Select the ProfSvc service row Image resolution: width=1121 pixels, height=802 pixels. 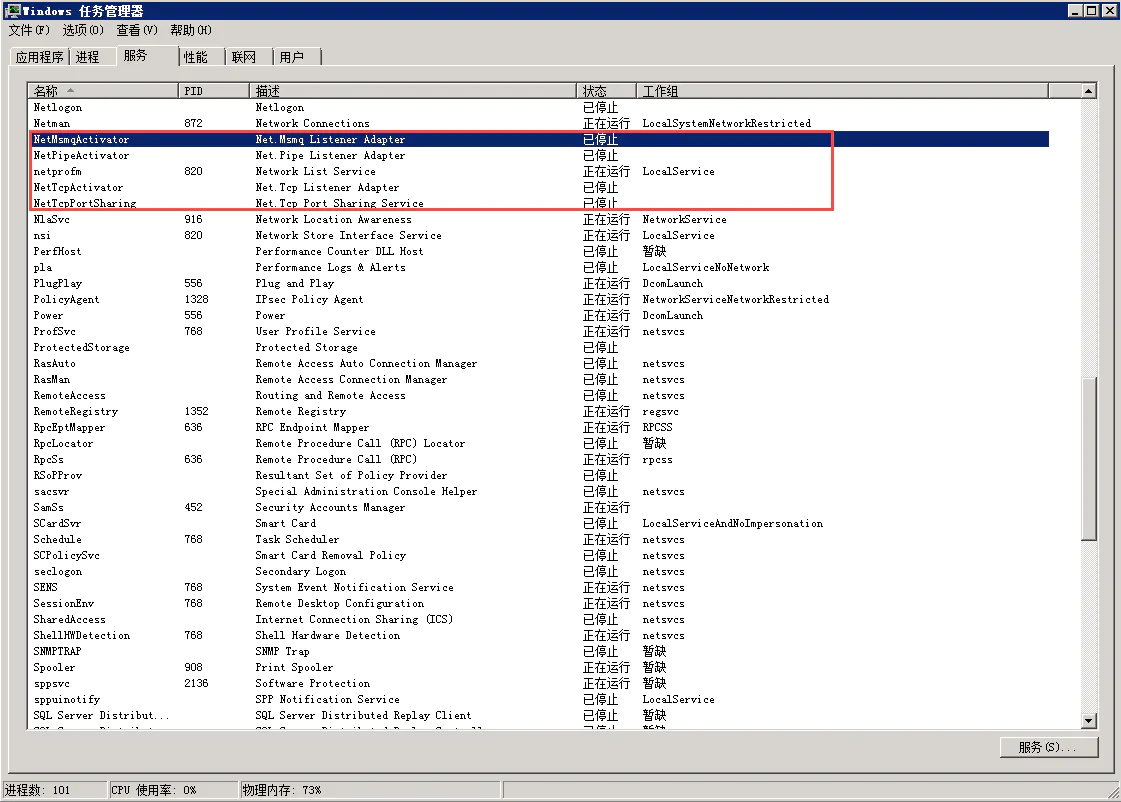click(538, 332)
